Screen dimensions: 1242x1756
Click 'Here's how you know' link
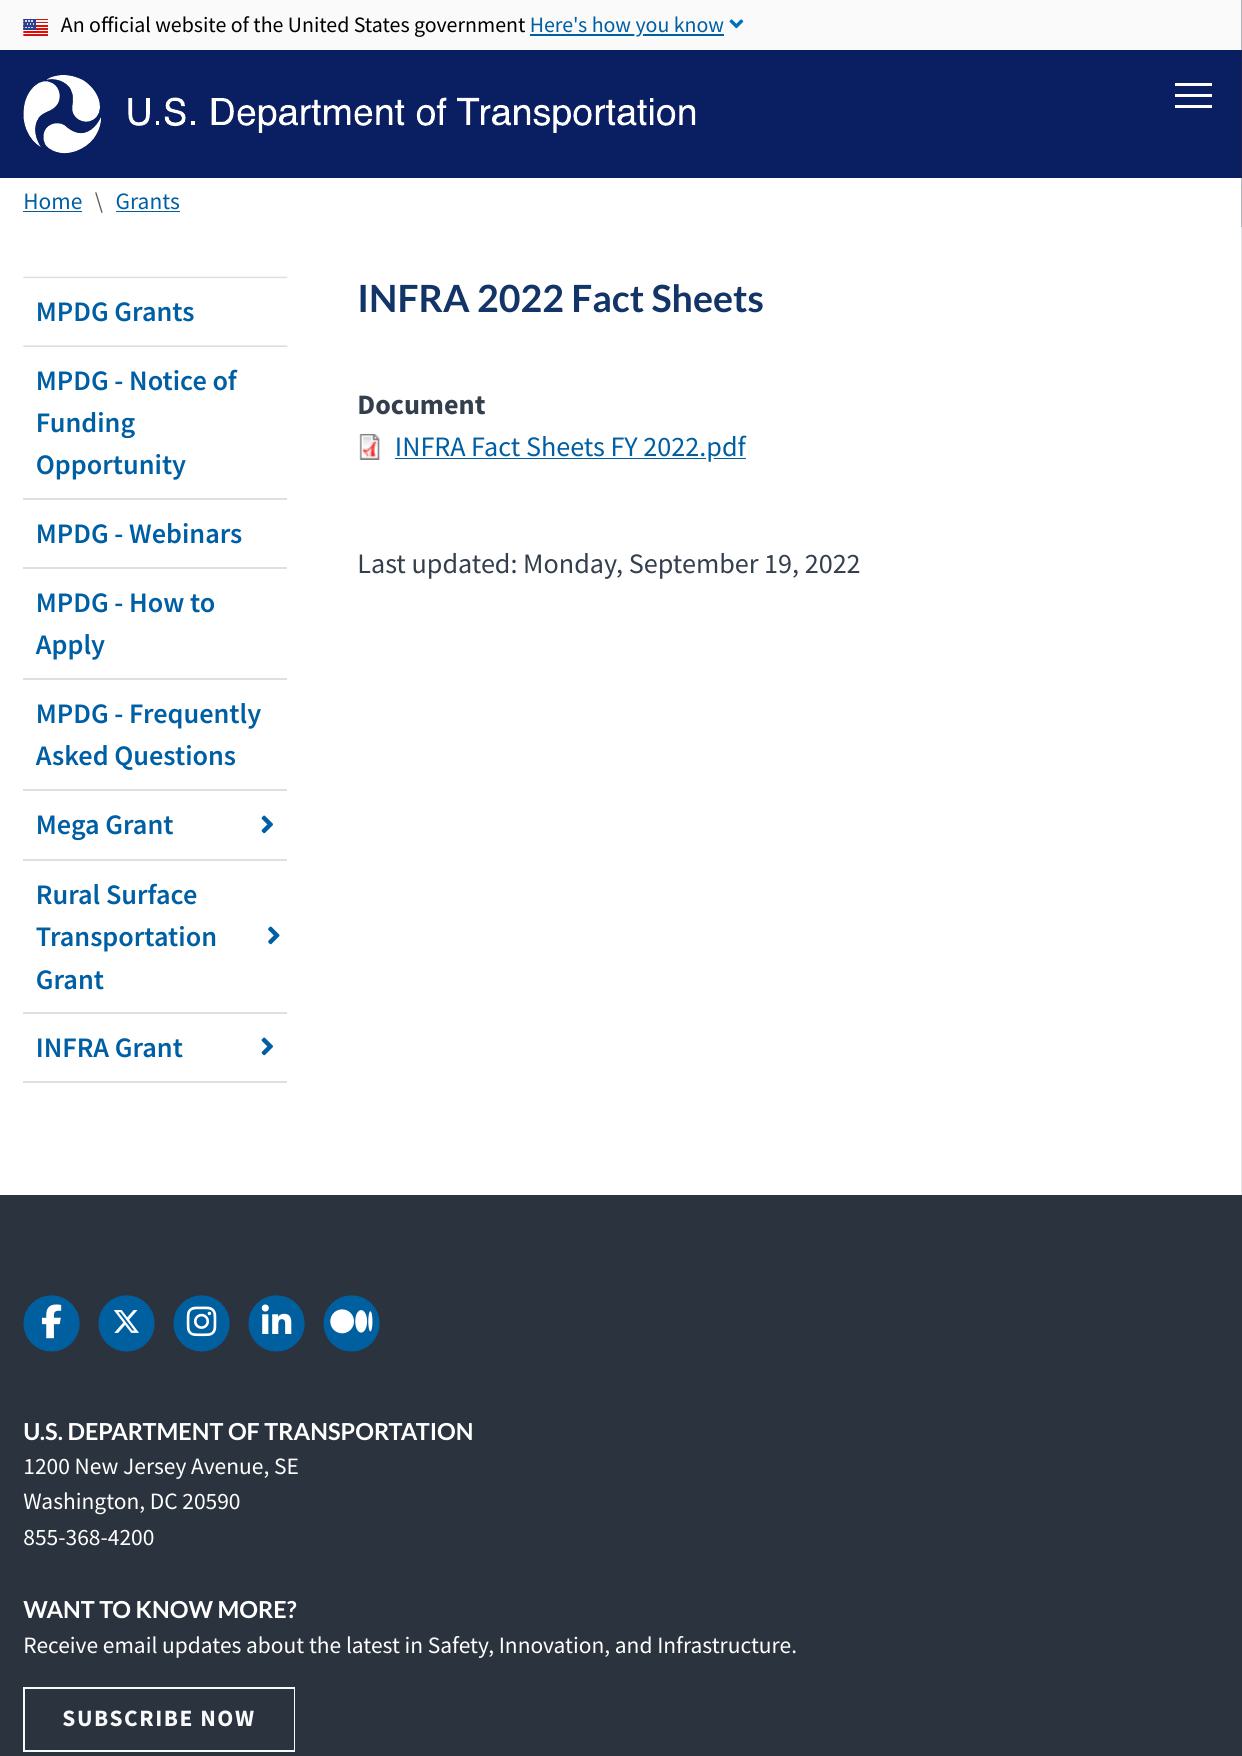[x=627, y=25]
